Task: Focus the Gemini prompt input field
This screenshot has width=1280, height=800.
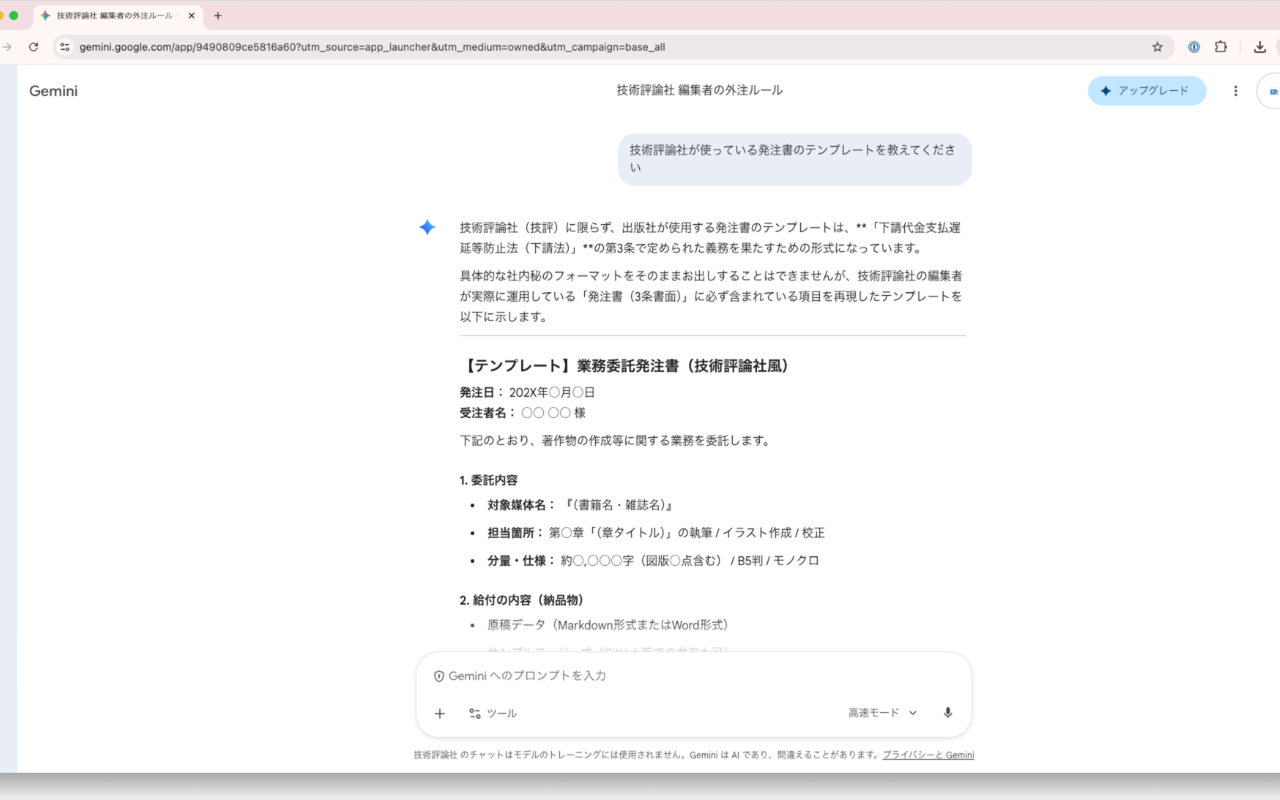Action: pyautogui.click(x=694, y=676)
